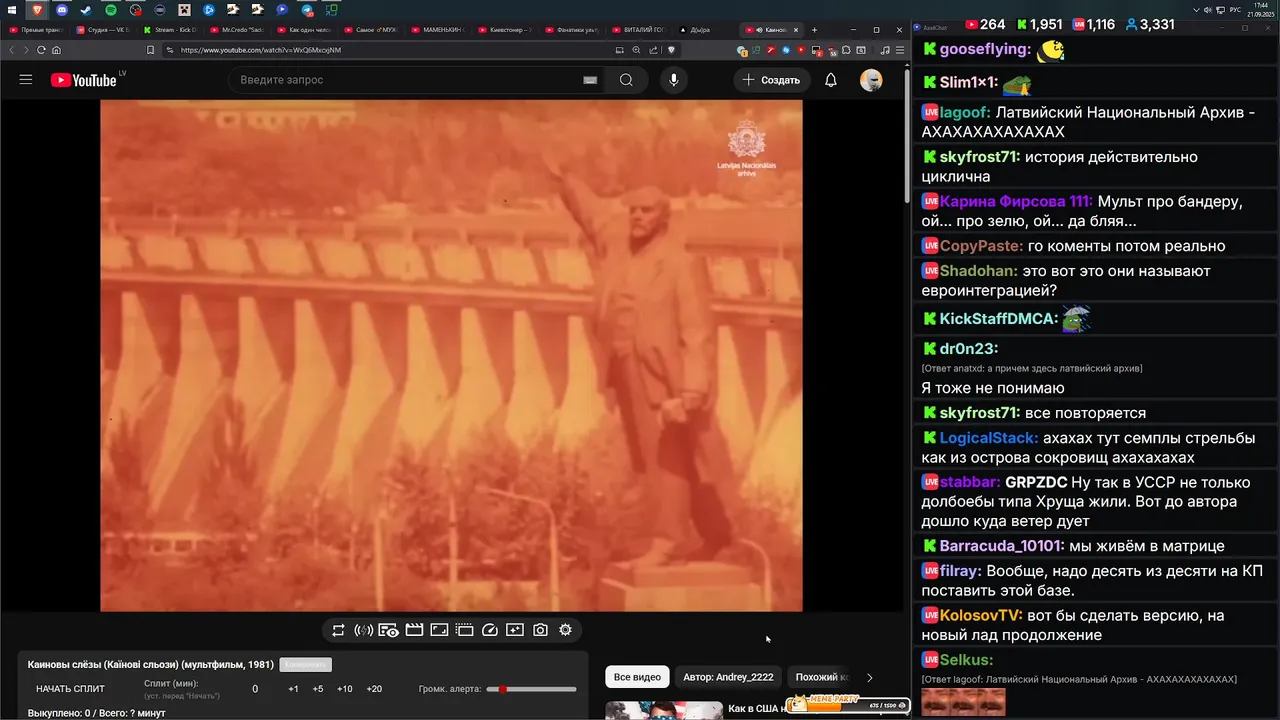Screen dimensions: 1280x720
Task: Toggle the loop video control
Action: [338, 630]
